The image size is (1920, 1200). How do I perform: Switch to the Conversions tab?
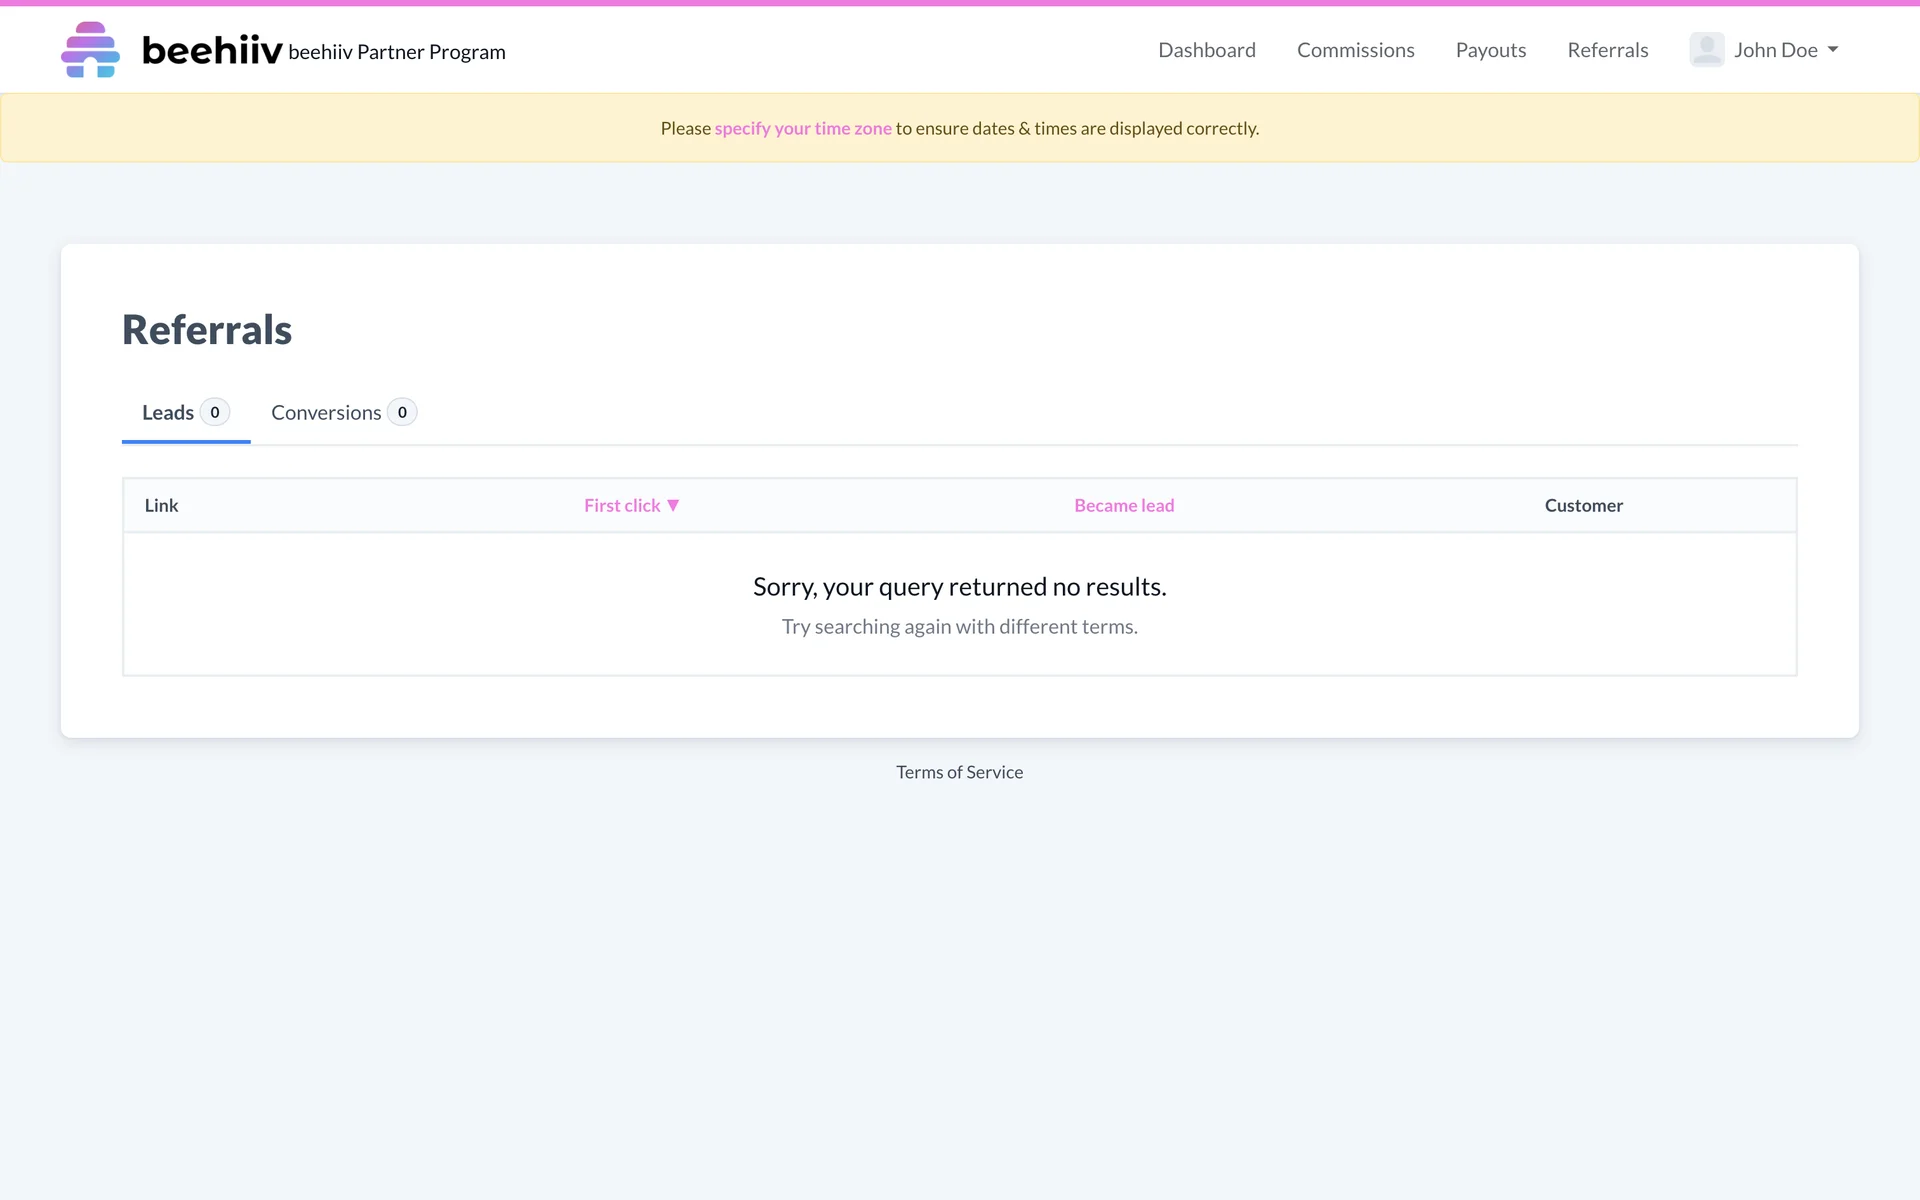[x=326, y=413]
